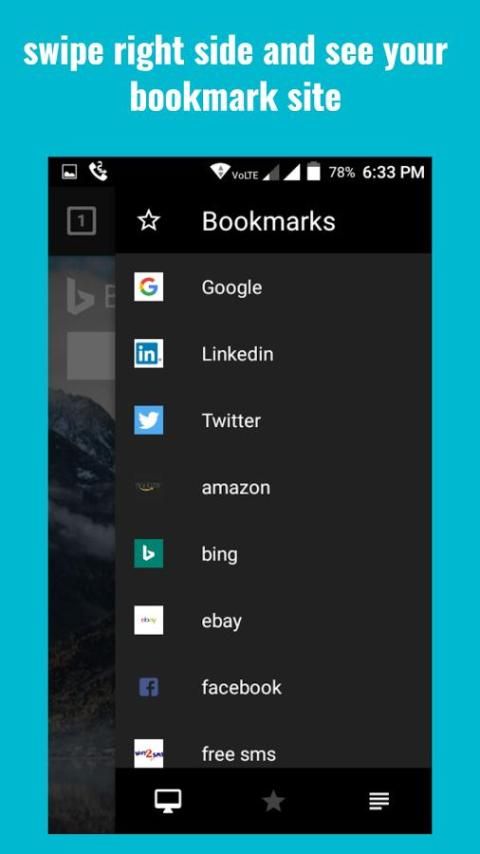
Task: Select the bing bookmark label
Action: tap(219, 555)
